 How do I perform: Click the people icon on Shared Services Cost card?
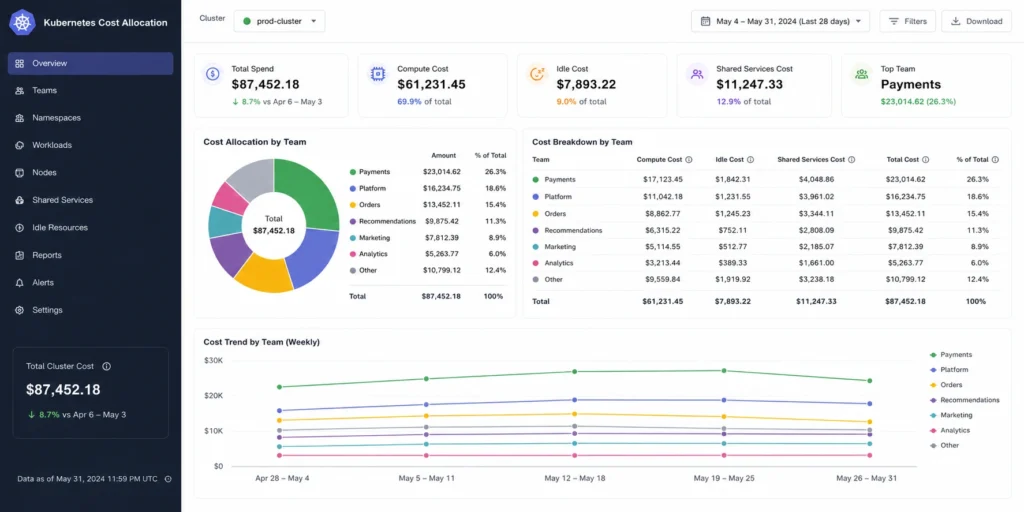[x=697, y=74]
